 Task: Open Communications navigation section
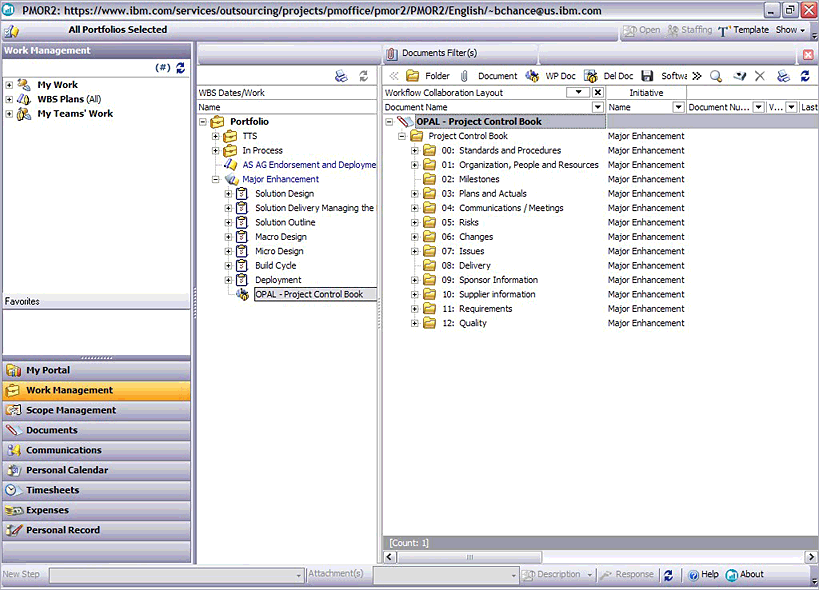(x=97, y=450)
